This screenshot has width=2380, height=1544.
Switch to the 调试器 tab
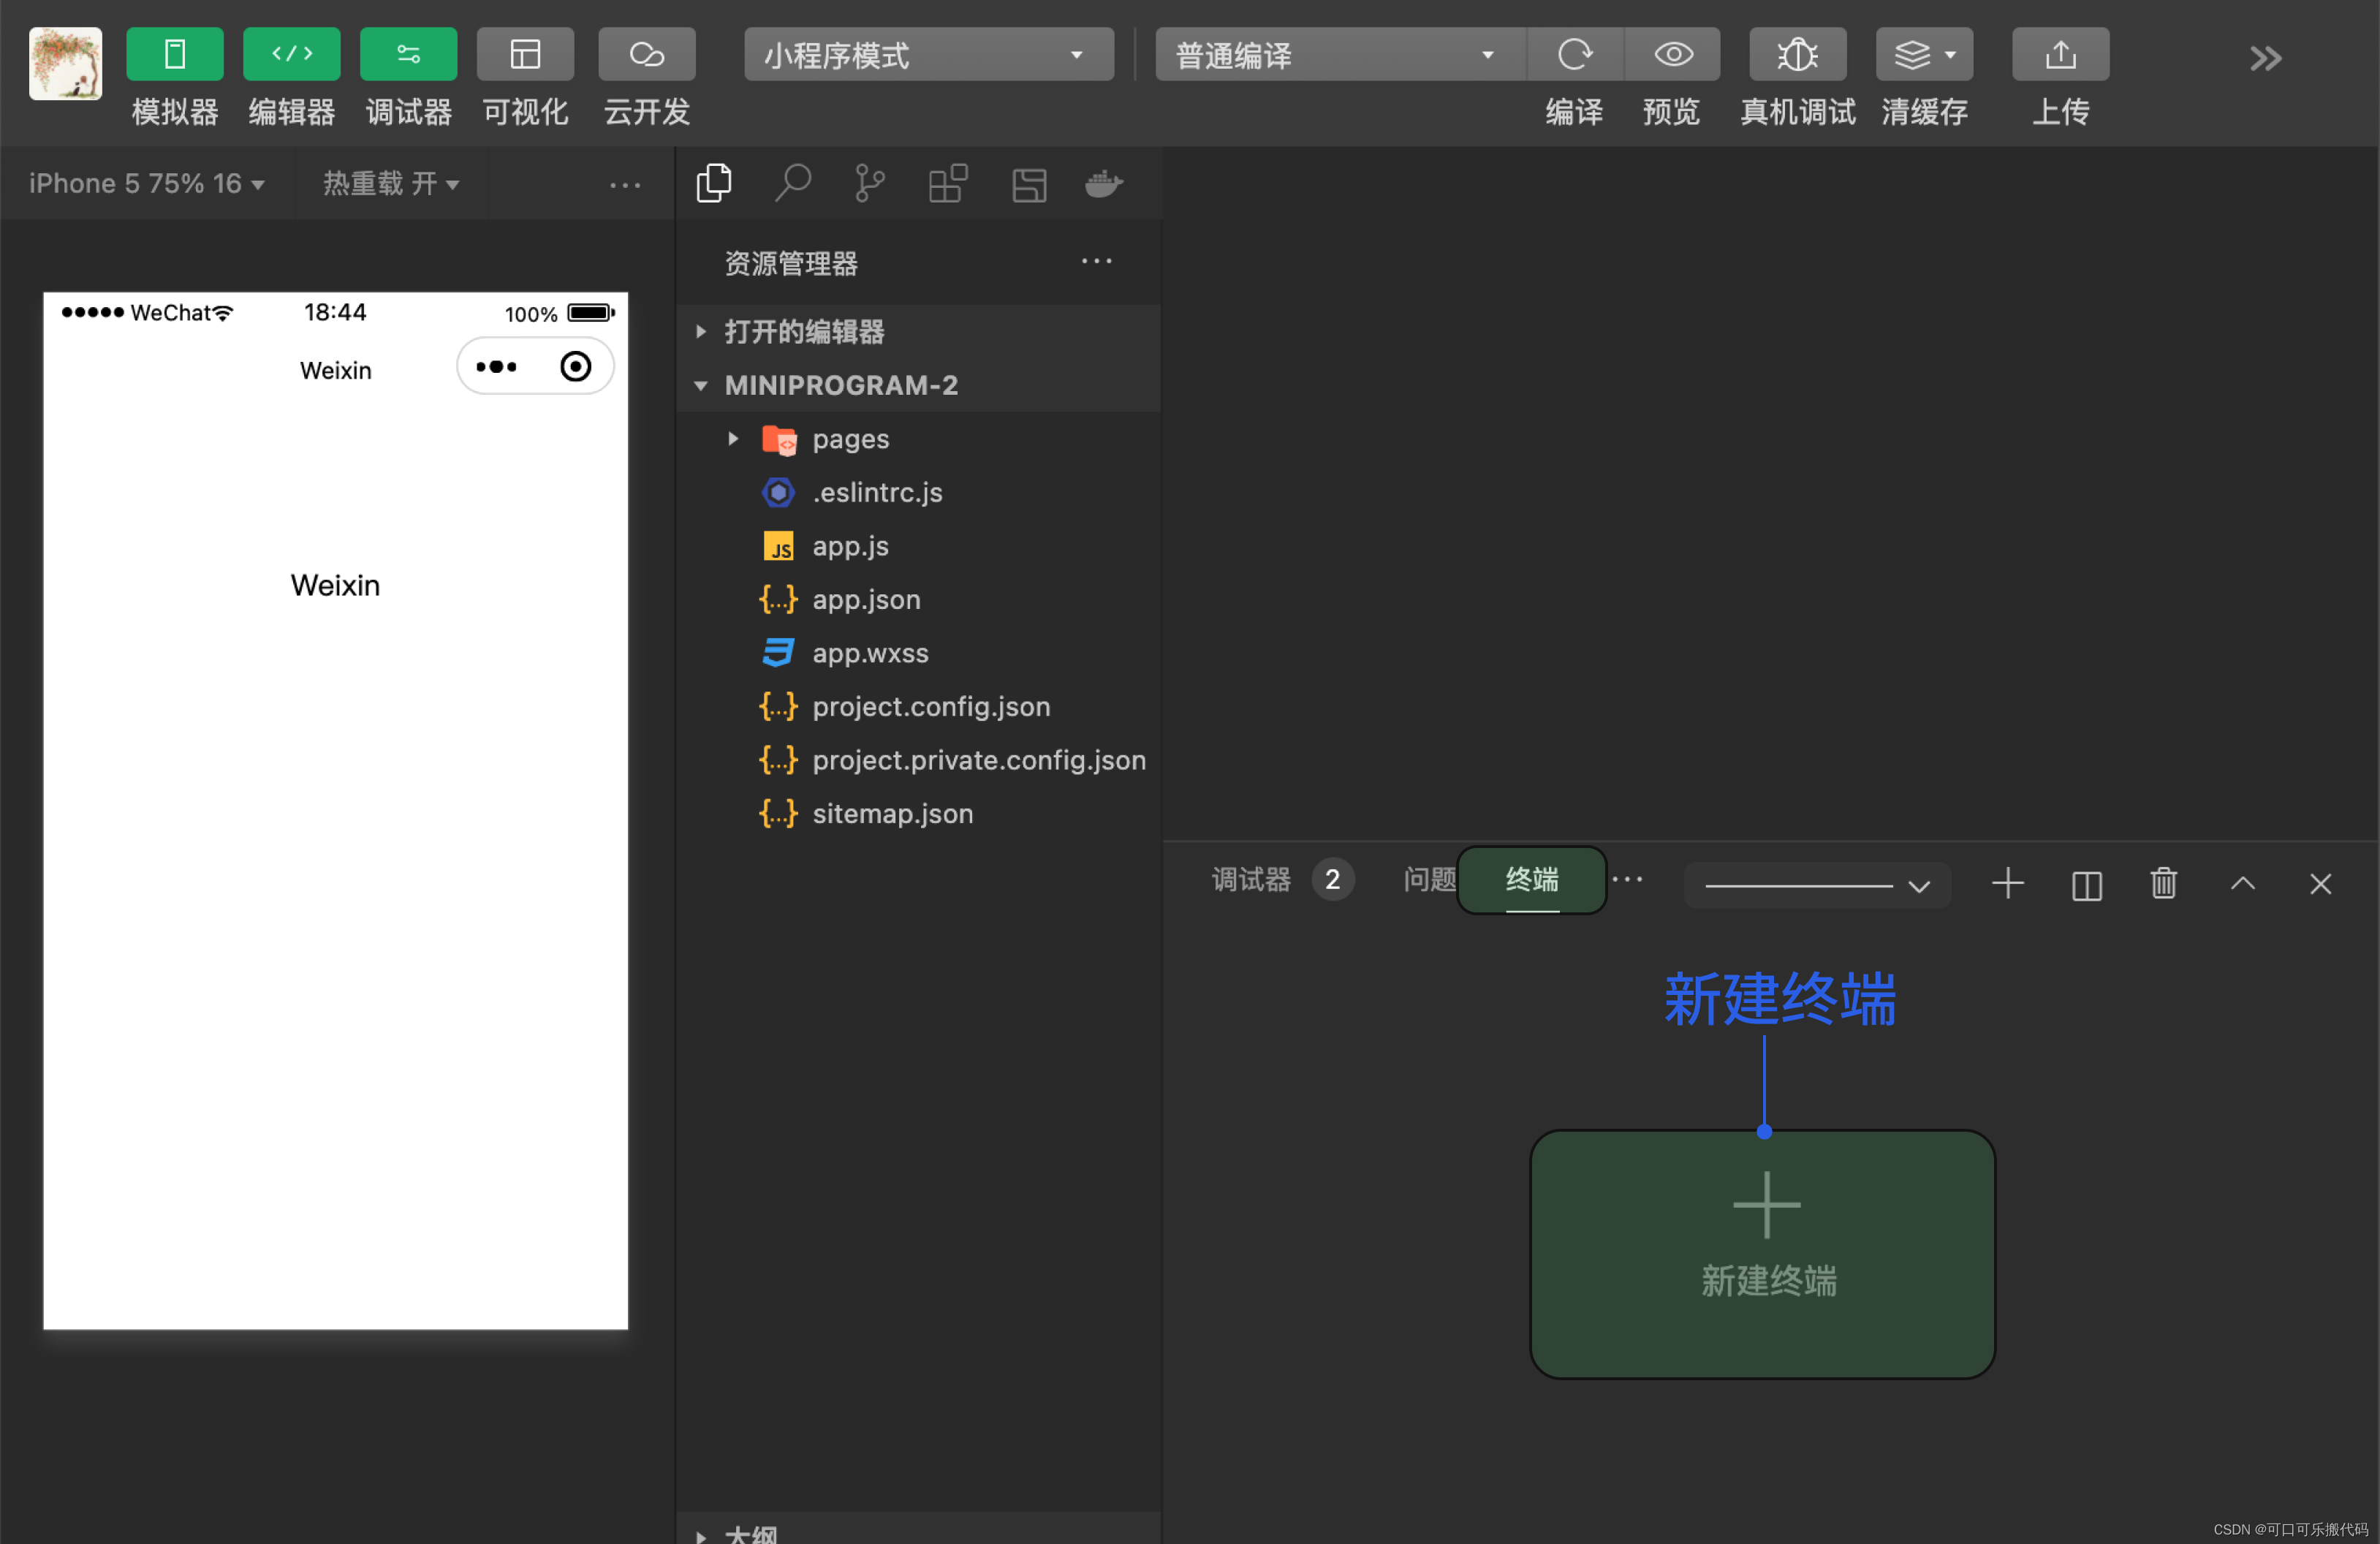(x=1251, y=880)
